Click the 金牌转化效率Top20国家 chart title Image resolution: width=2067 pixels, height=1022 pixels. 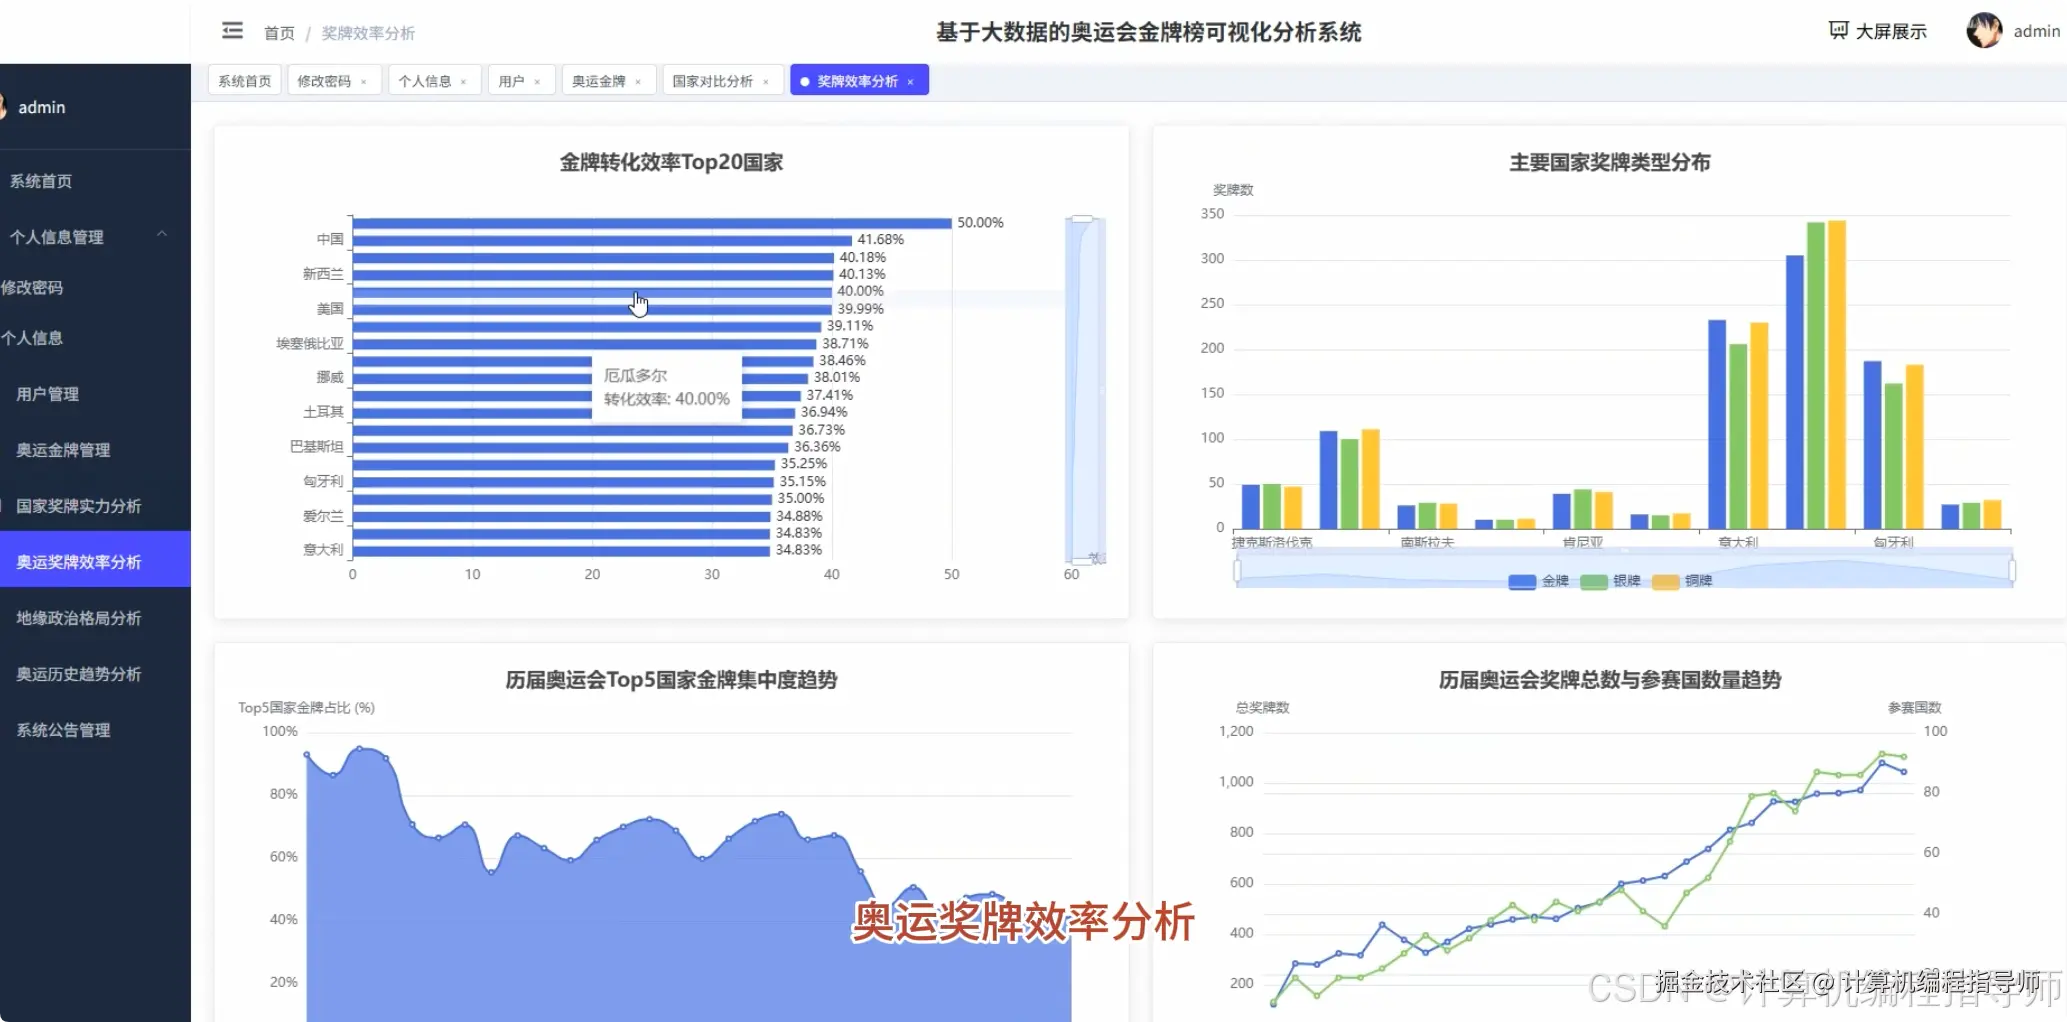[671, 162]
